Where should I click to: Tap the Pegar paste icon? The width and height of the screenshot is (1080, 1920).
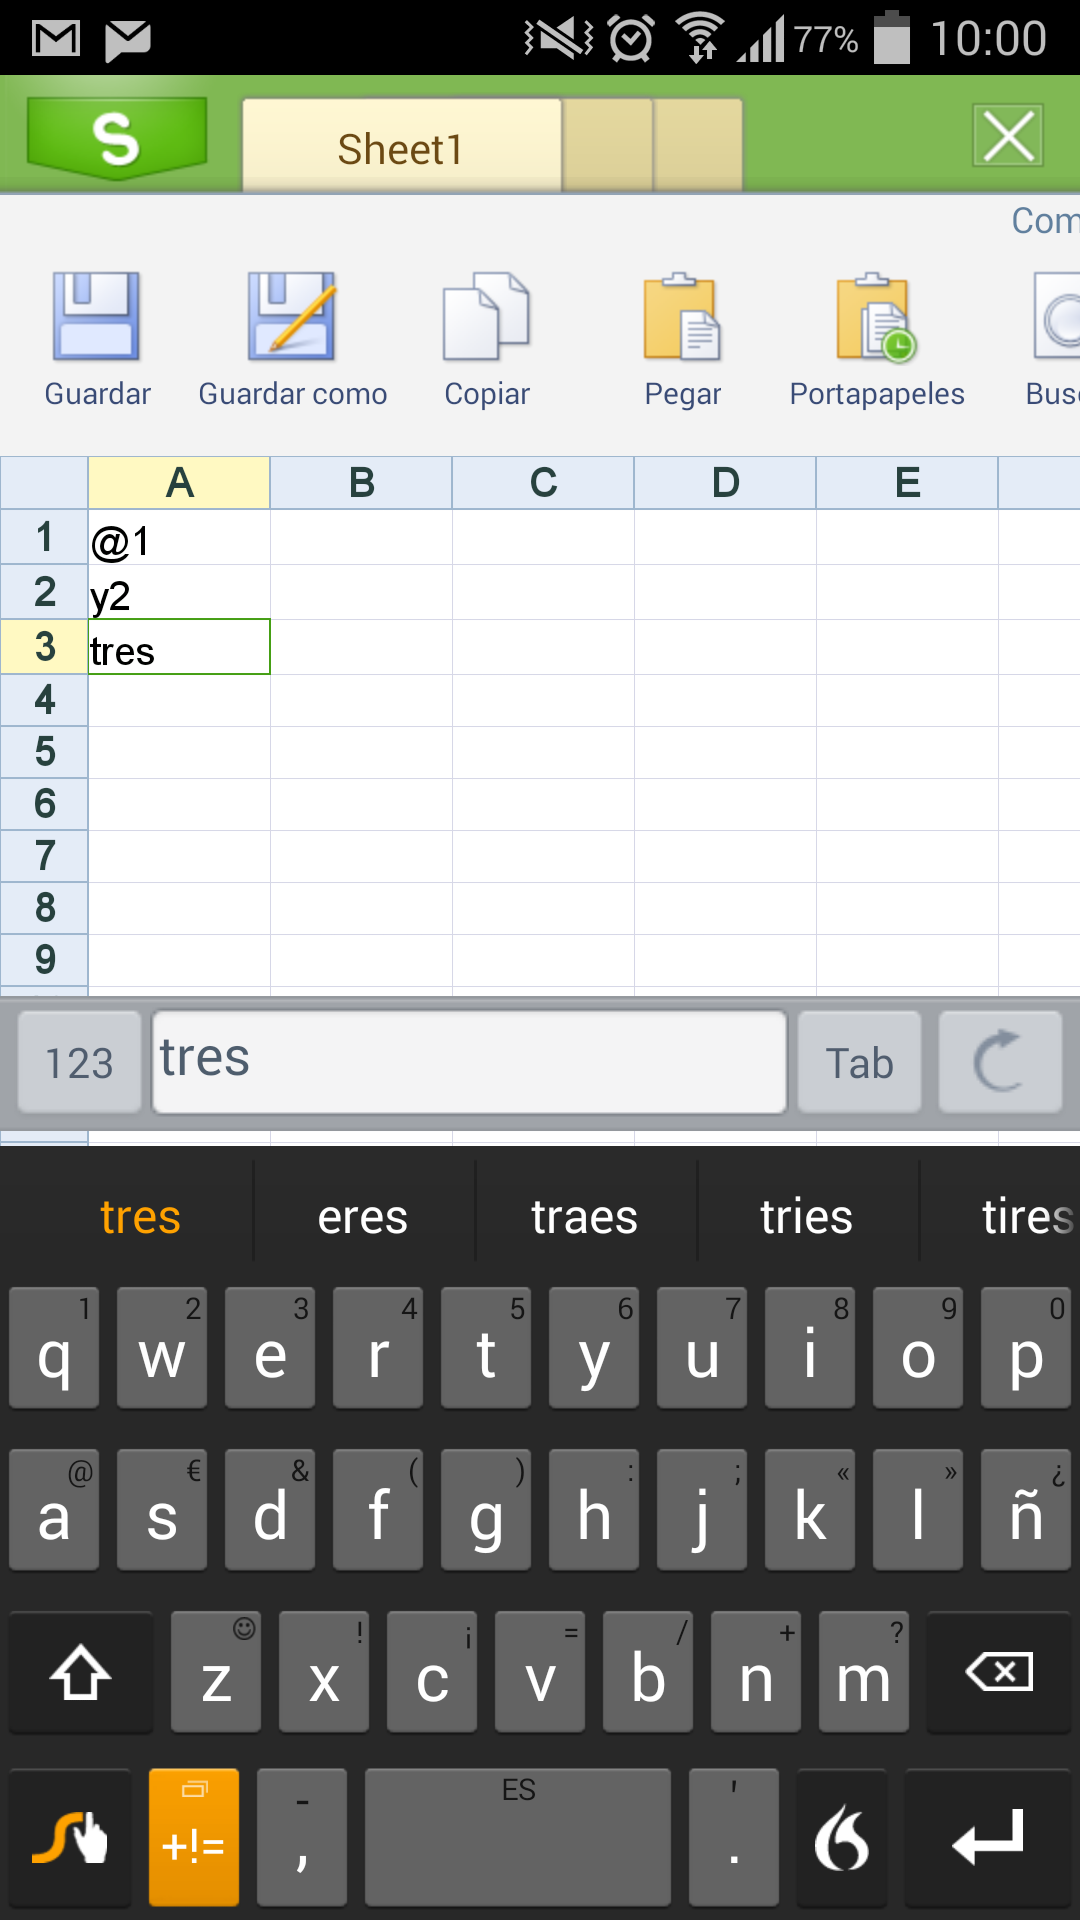tap(682, 318)
